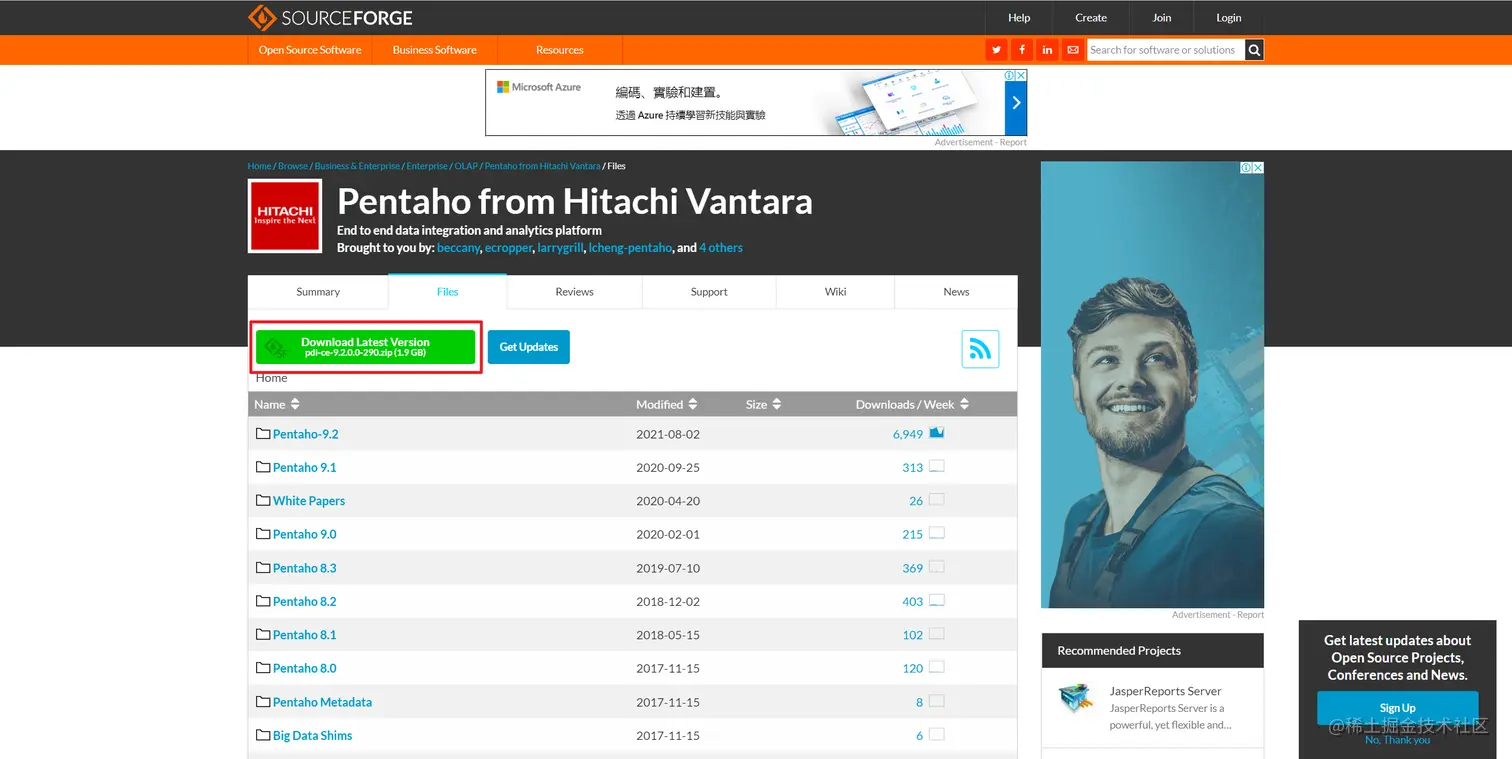Click the Join link in header
This screenshot has height=759, width=1512.
point(1161,18)
